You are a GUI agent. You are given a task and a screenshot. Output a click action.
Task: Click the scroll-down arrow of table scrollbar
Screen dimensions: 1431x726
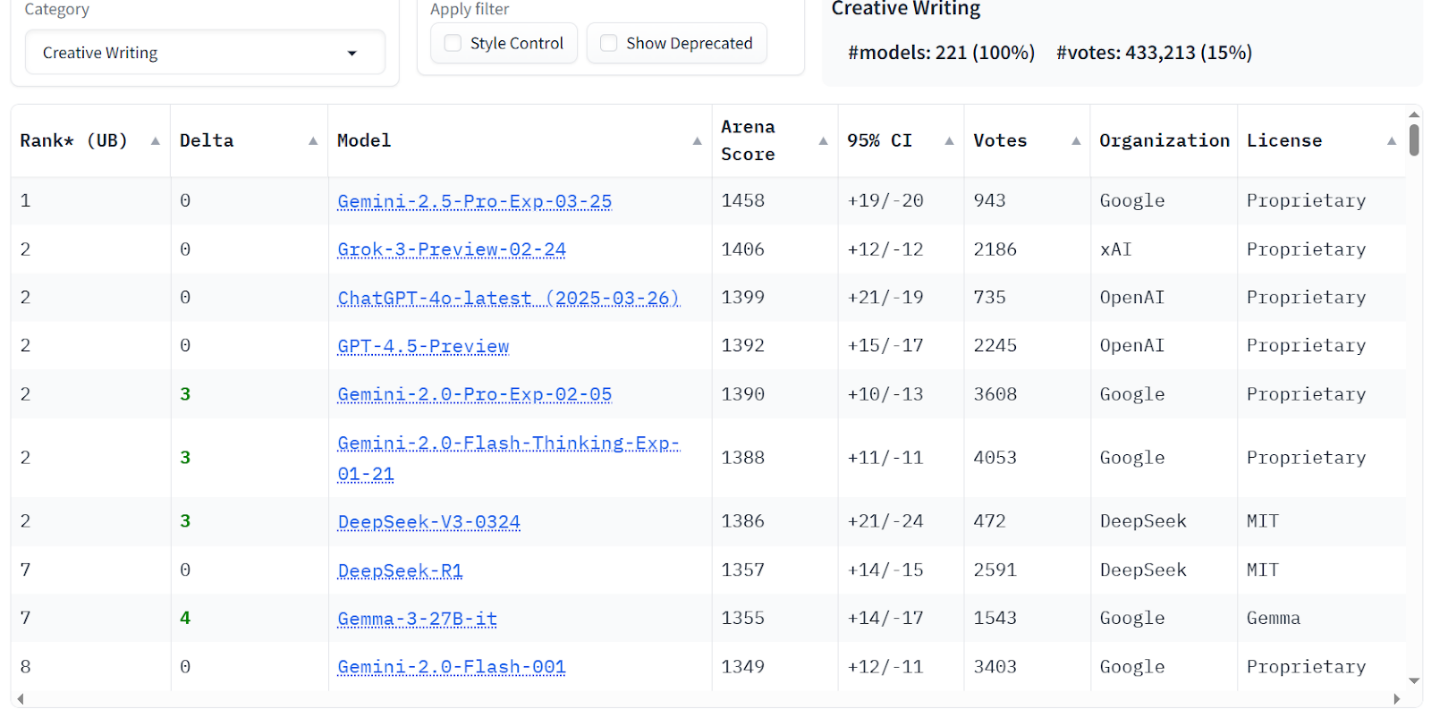click(x=1414, y=681)
